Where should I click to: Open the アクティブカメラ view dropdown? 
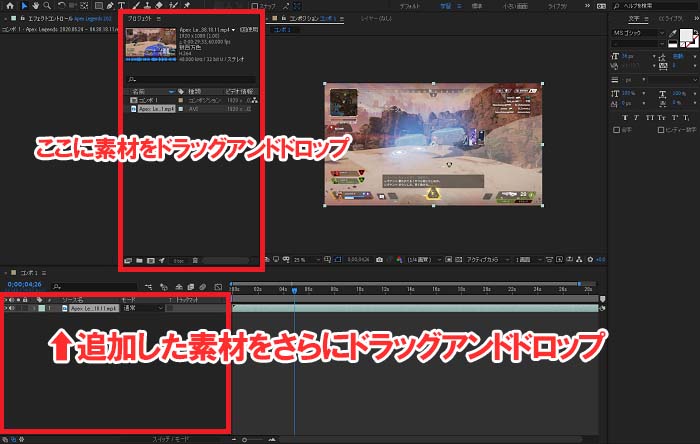point(488,260)
